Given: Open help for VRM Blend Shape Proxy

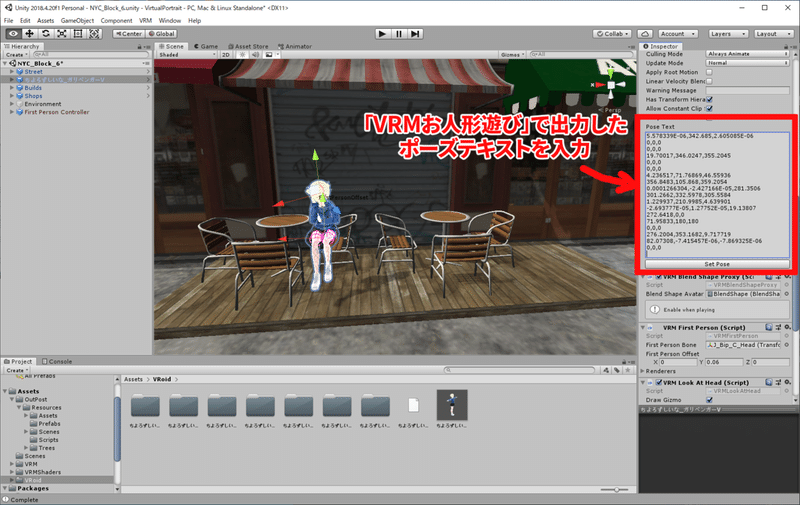Looking at the screenshot, I should pos(769,277).
